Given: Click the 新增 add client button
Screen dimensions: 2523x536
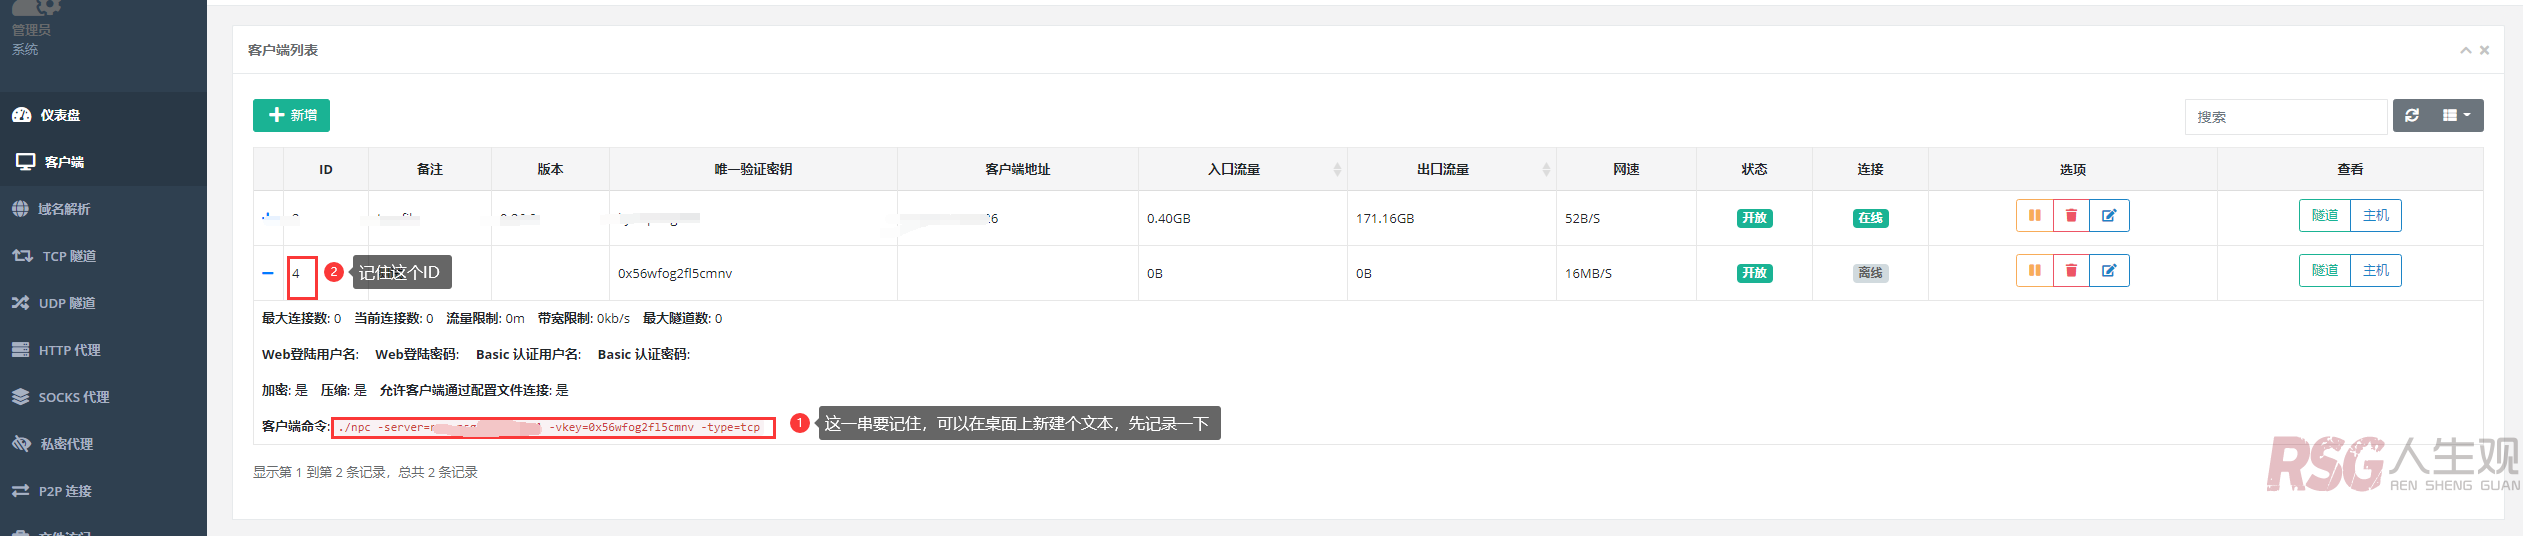Looking at the screenshot, I should (x=291, y=115).
